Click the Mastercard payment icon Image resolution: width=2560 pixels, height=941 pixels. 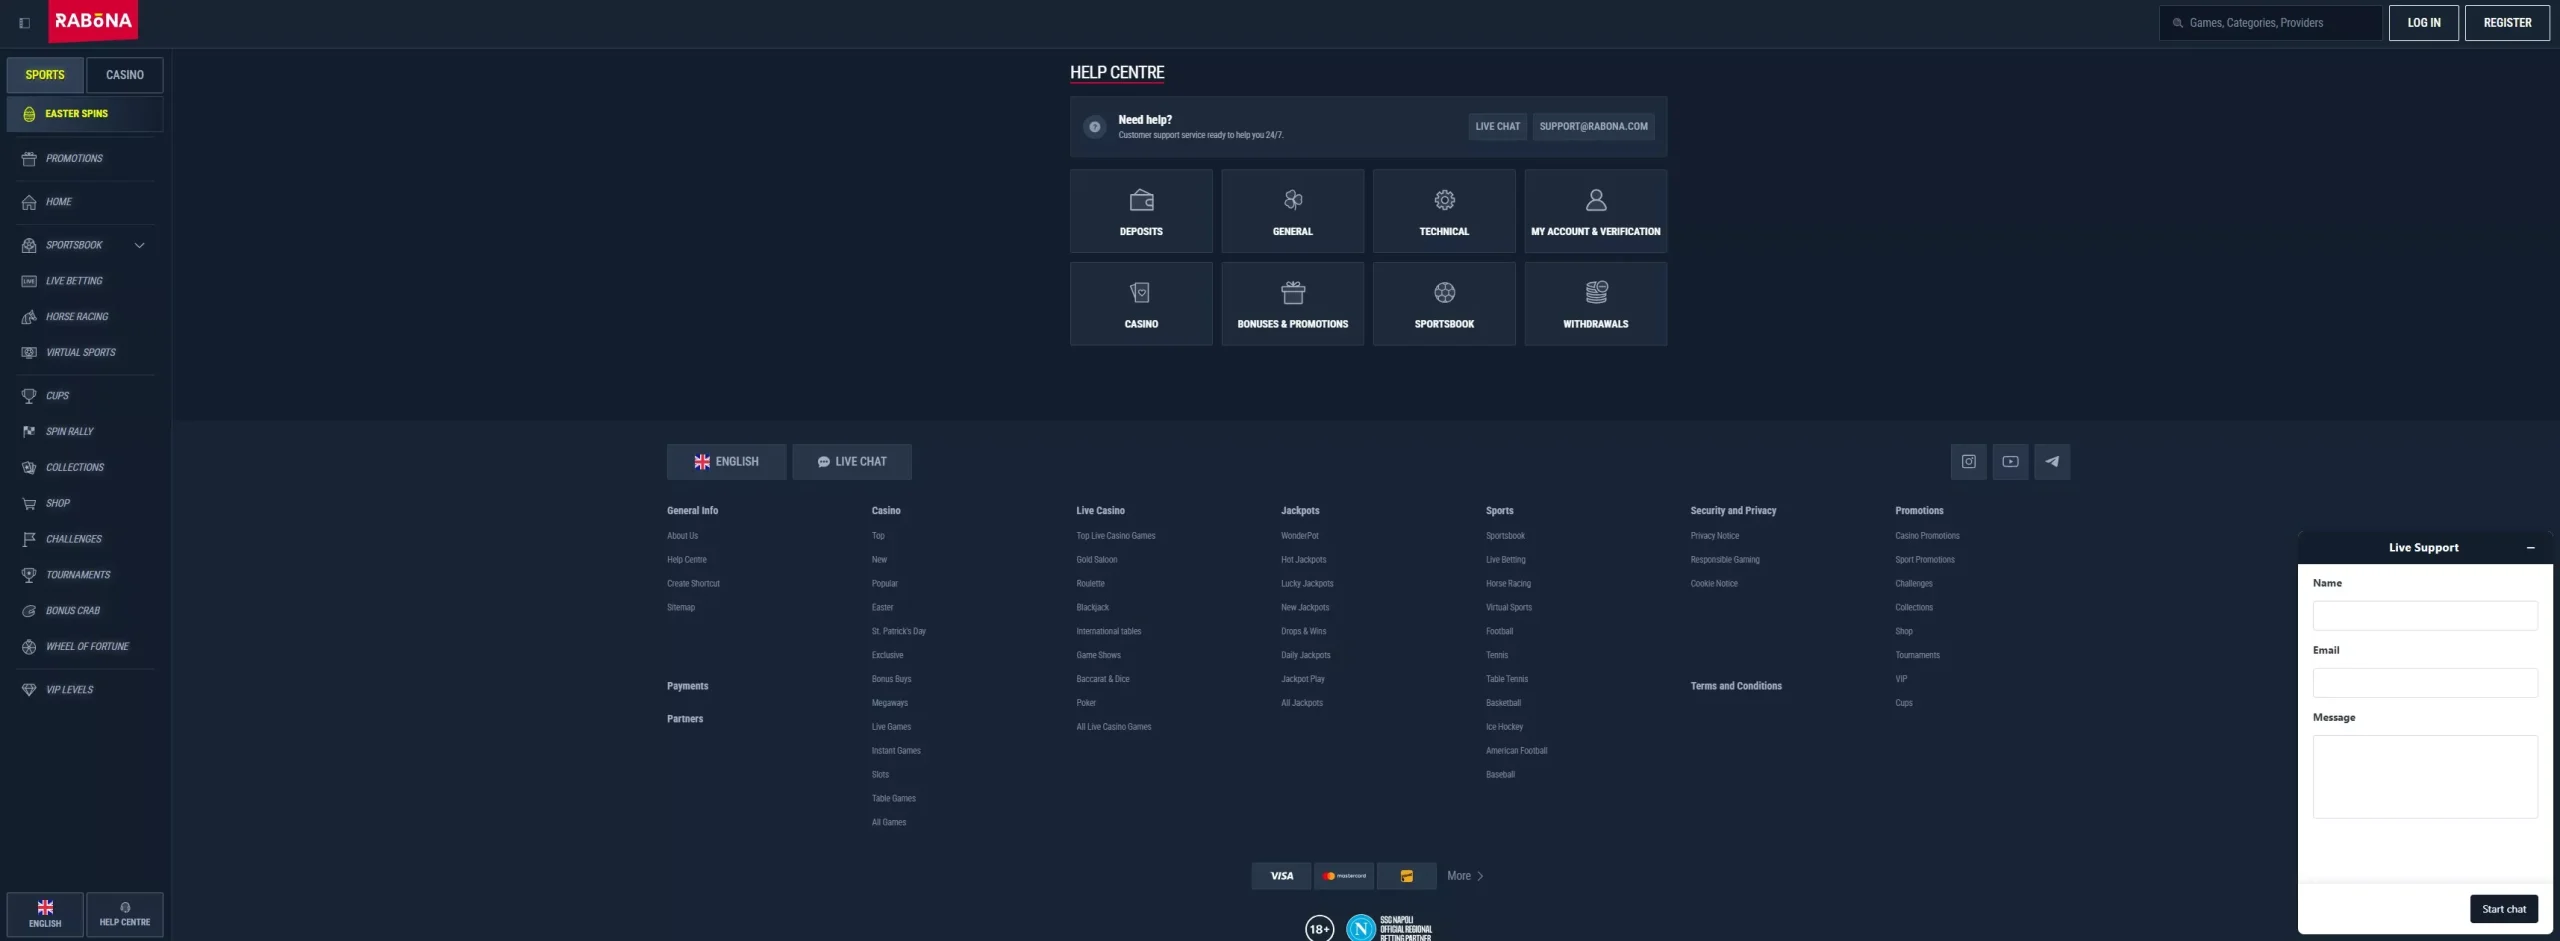click(x=1344, y=876)
